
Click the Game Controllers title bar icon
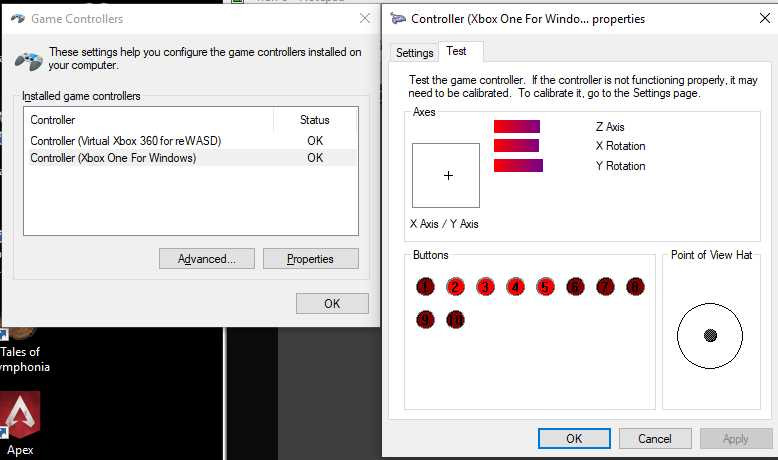coord(18,19)
